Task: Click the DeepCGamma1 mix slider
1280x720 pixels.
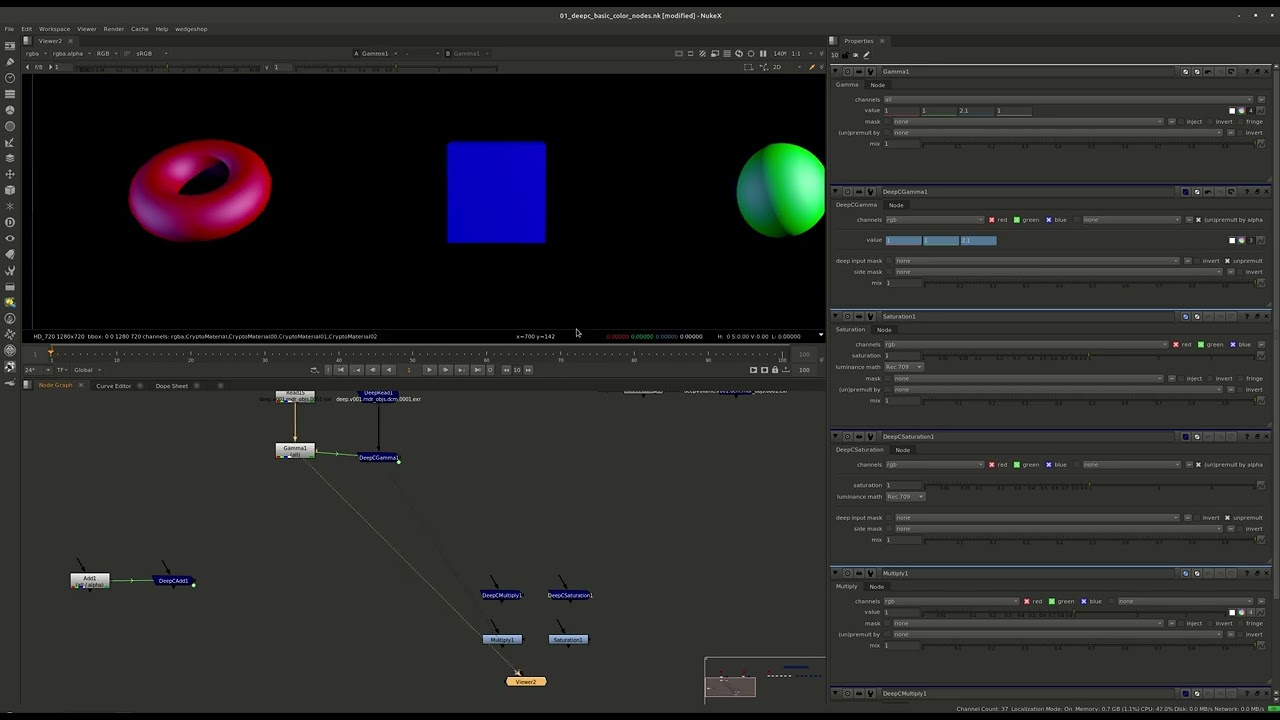Action: [1092, 283]
